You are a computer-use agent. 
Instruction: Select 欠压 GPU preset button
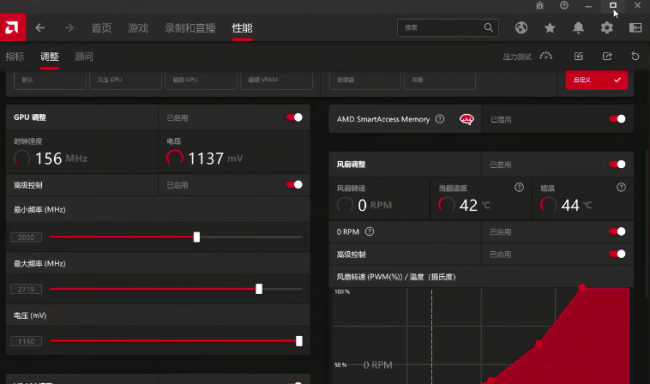[126, 80]
